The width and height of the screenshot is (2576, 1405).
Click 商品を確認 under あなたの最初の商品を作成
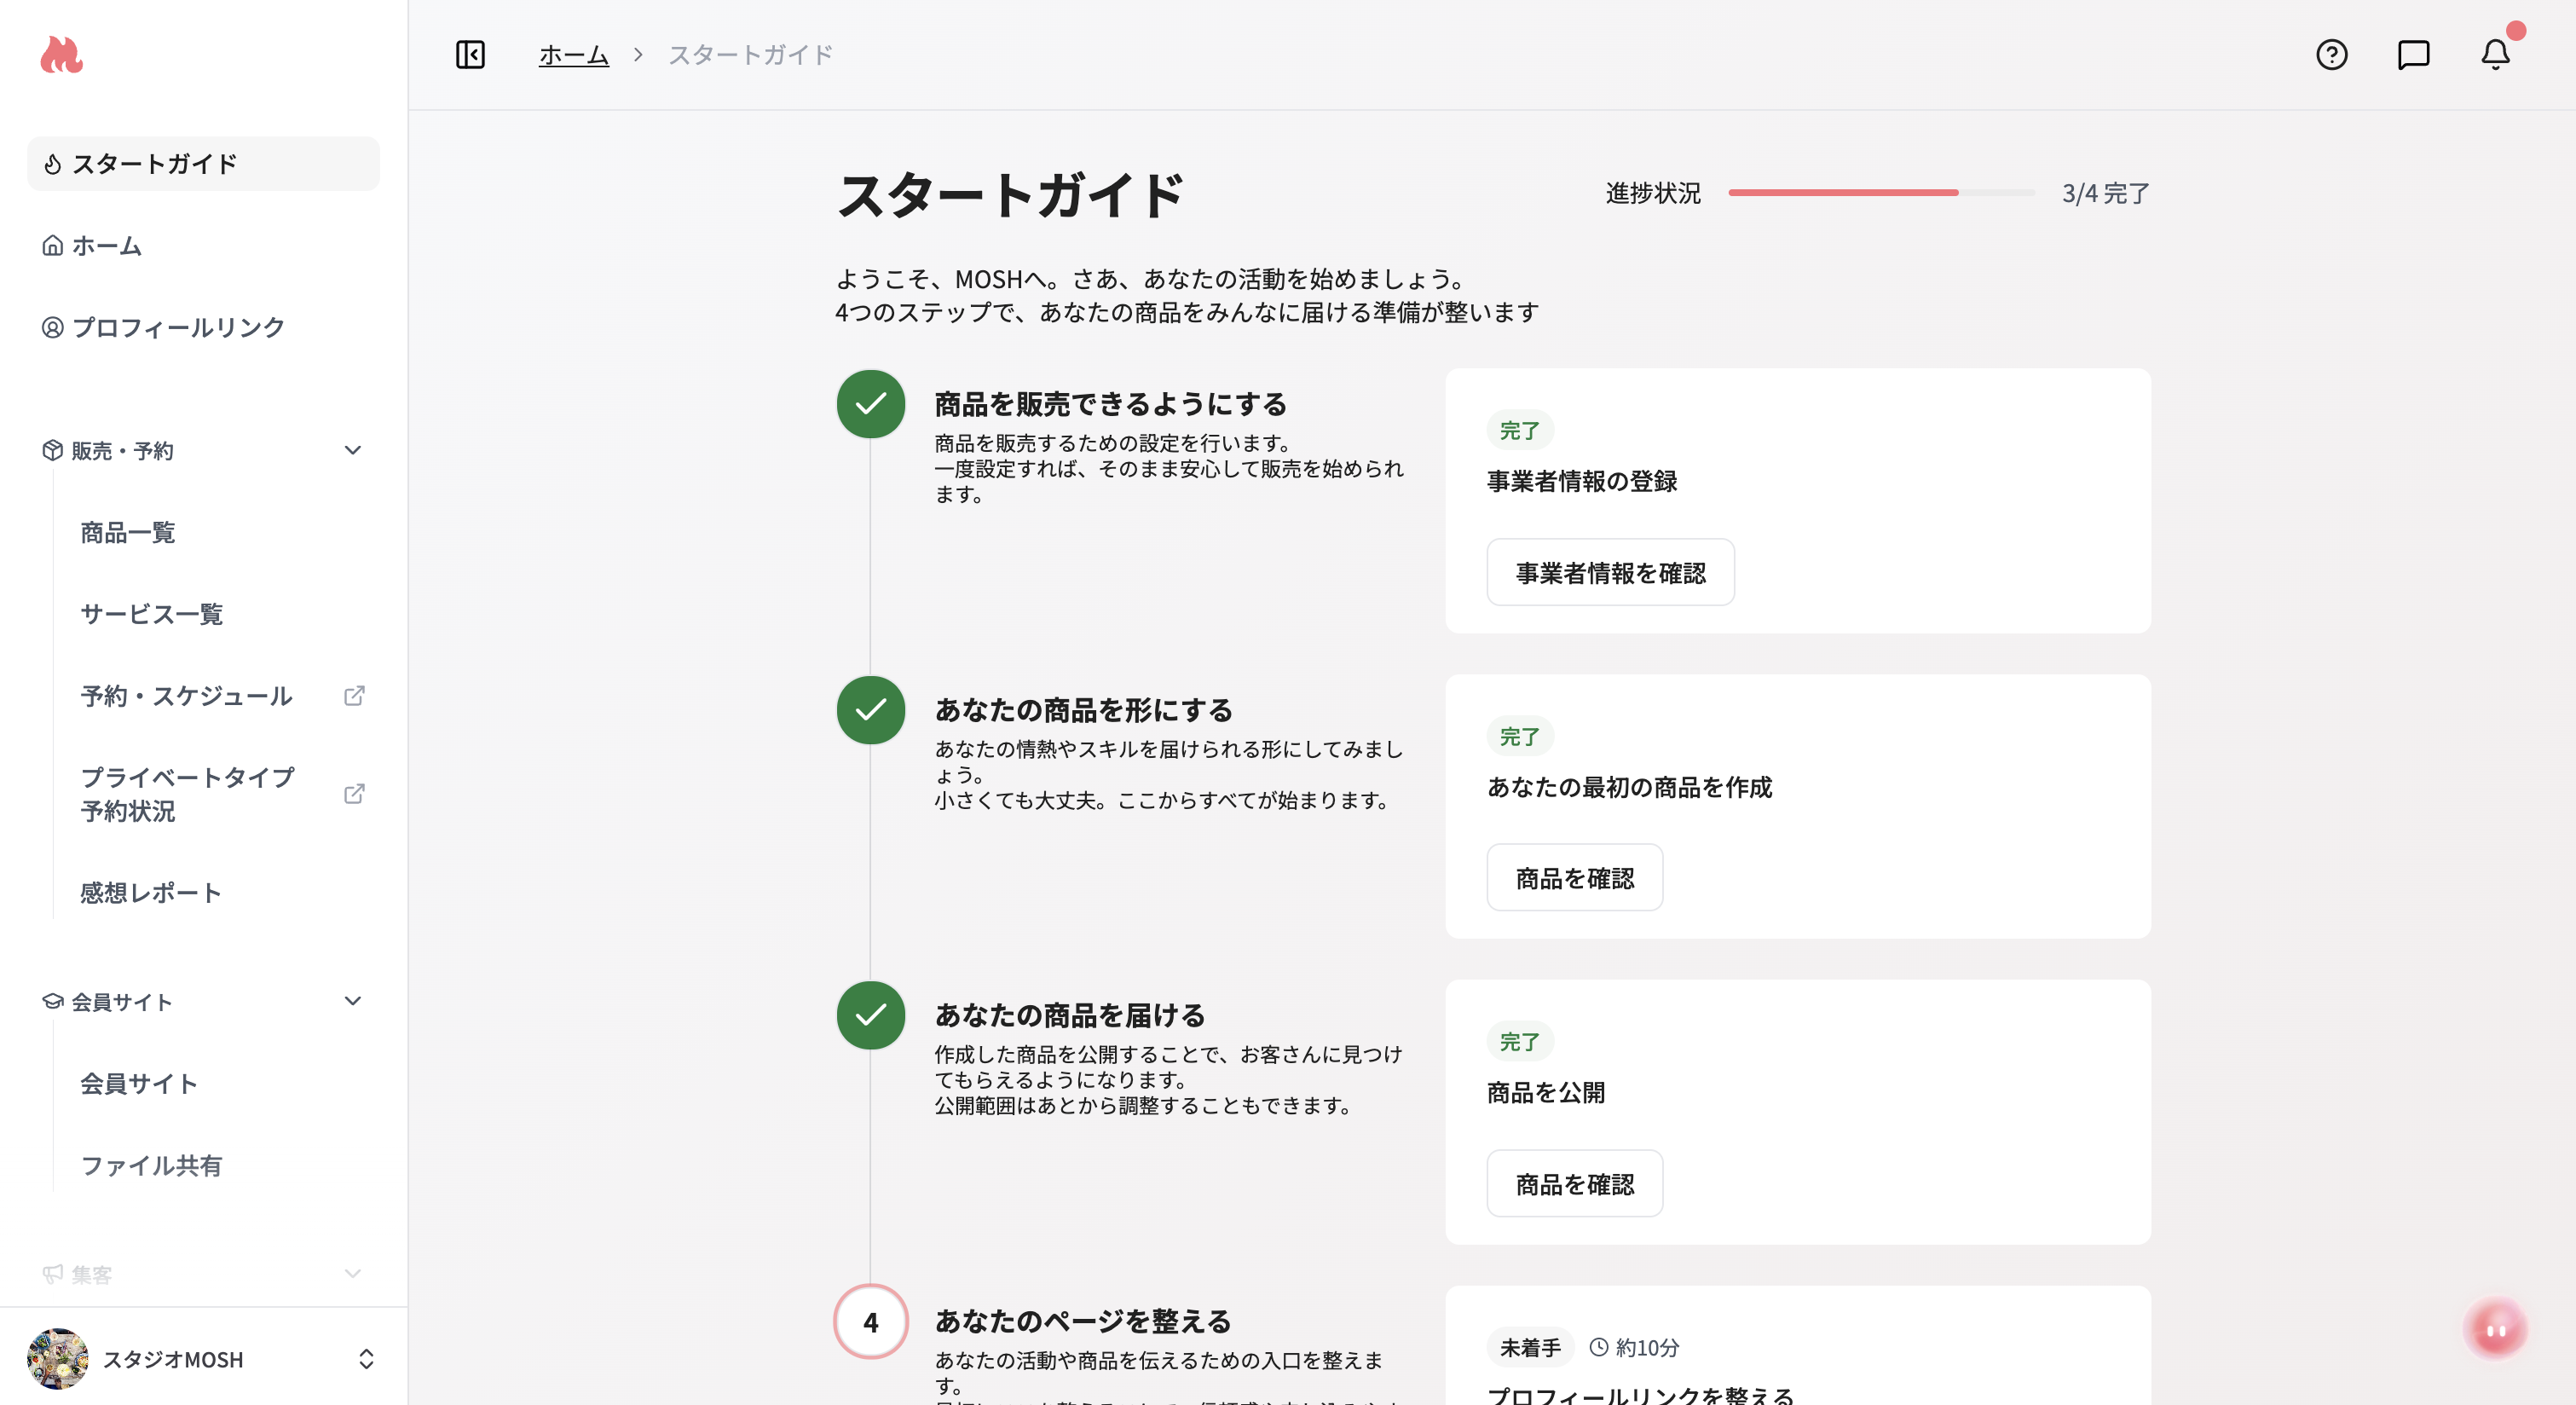click(1574, 878)
